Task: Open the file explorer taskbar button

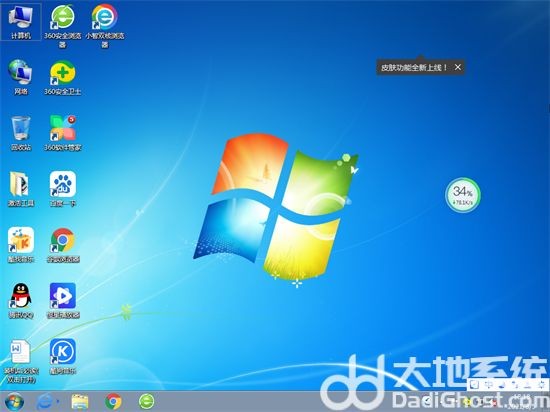Action: pyautogui.click(x=80, y=401)
